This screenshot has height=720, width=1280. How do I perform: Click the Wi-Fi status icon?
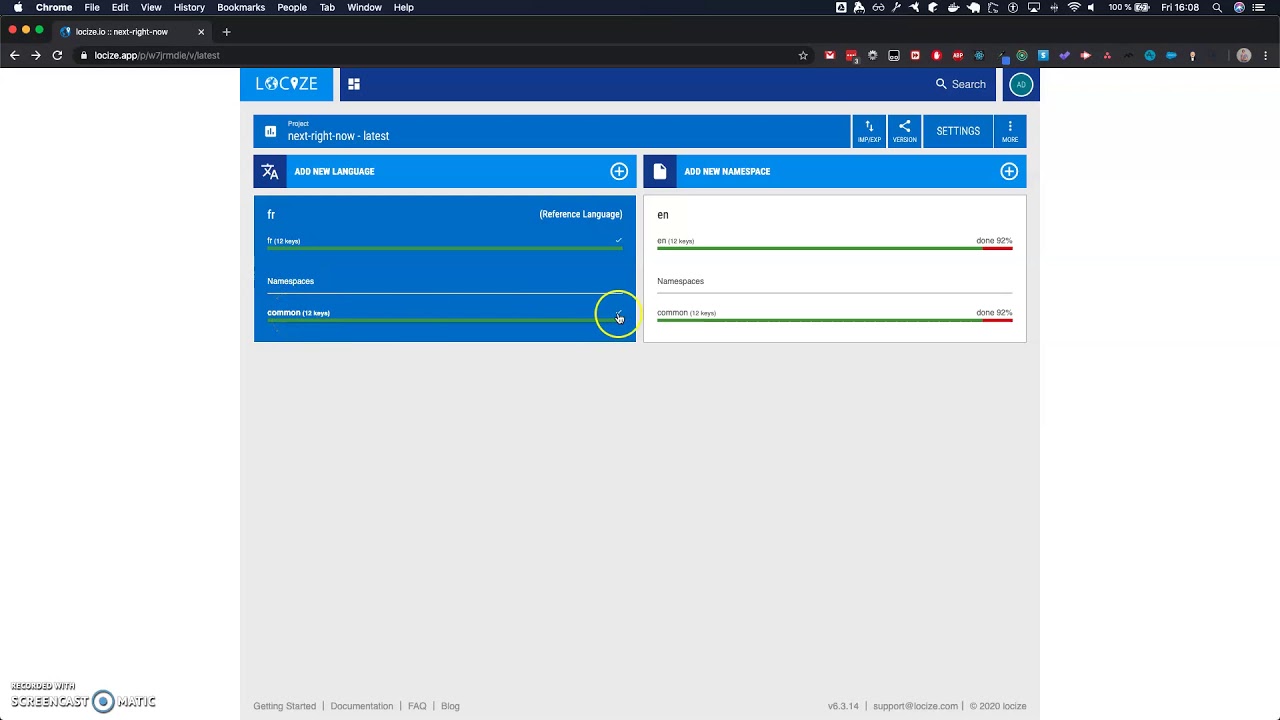click(x=1074, y=7)
